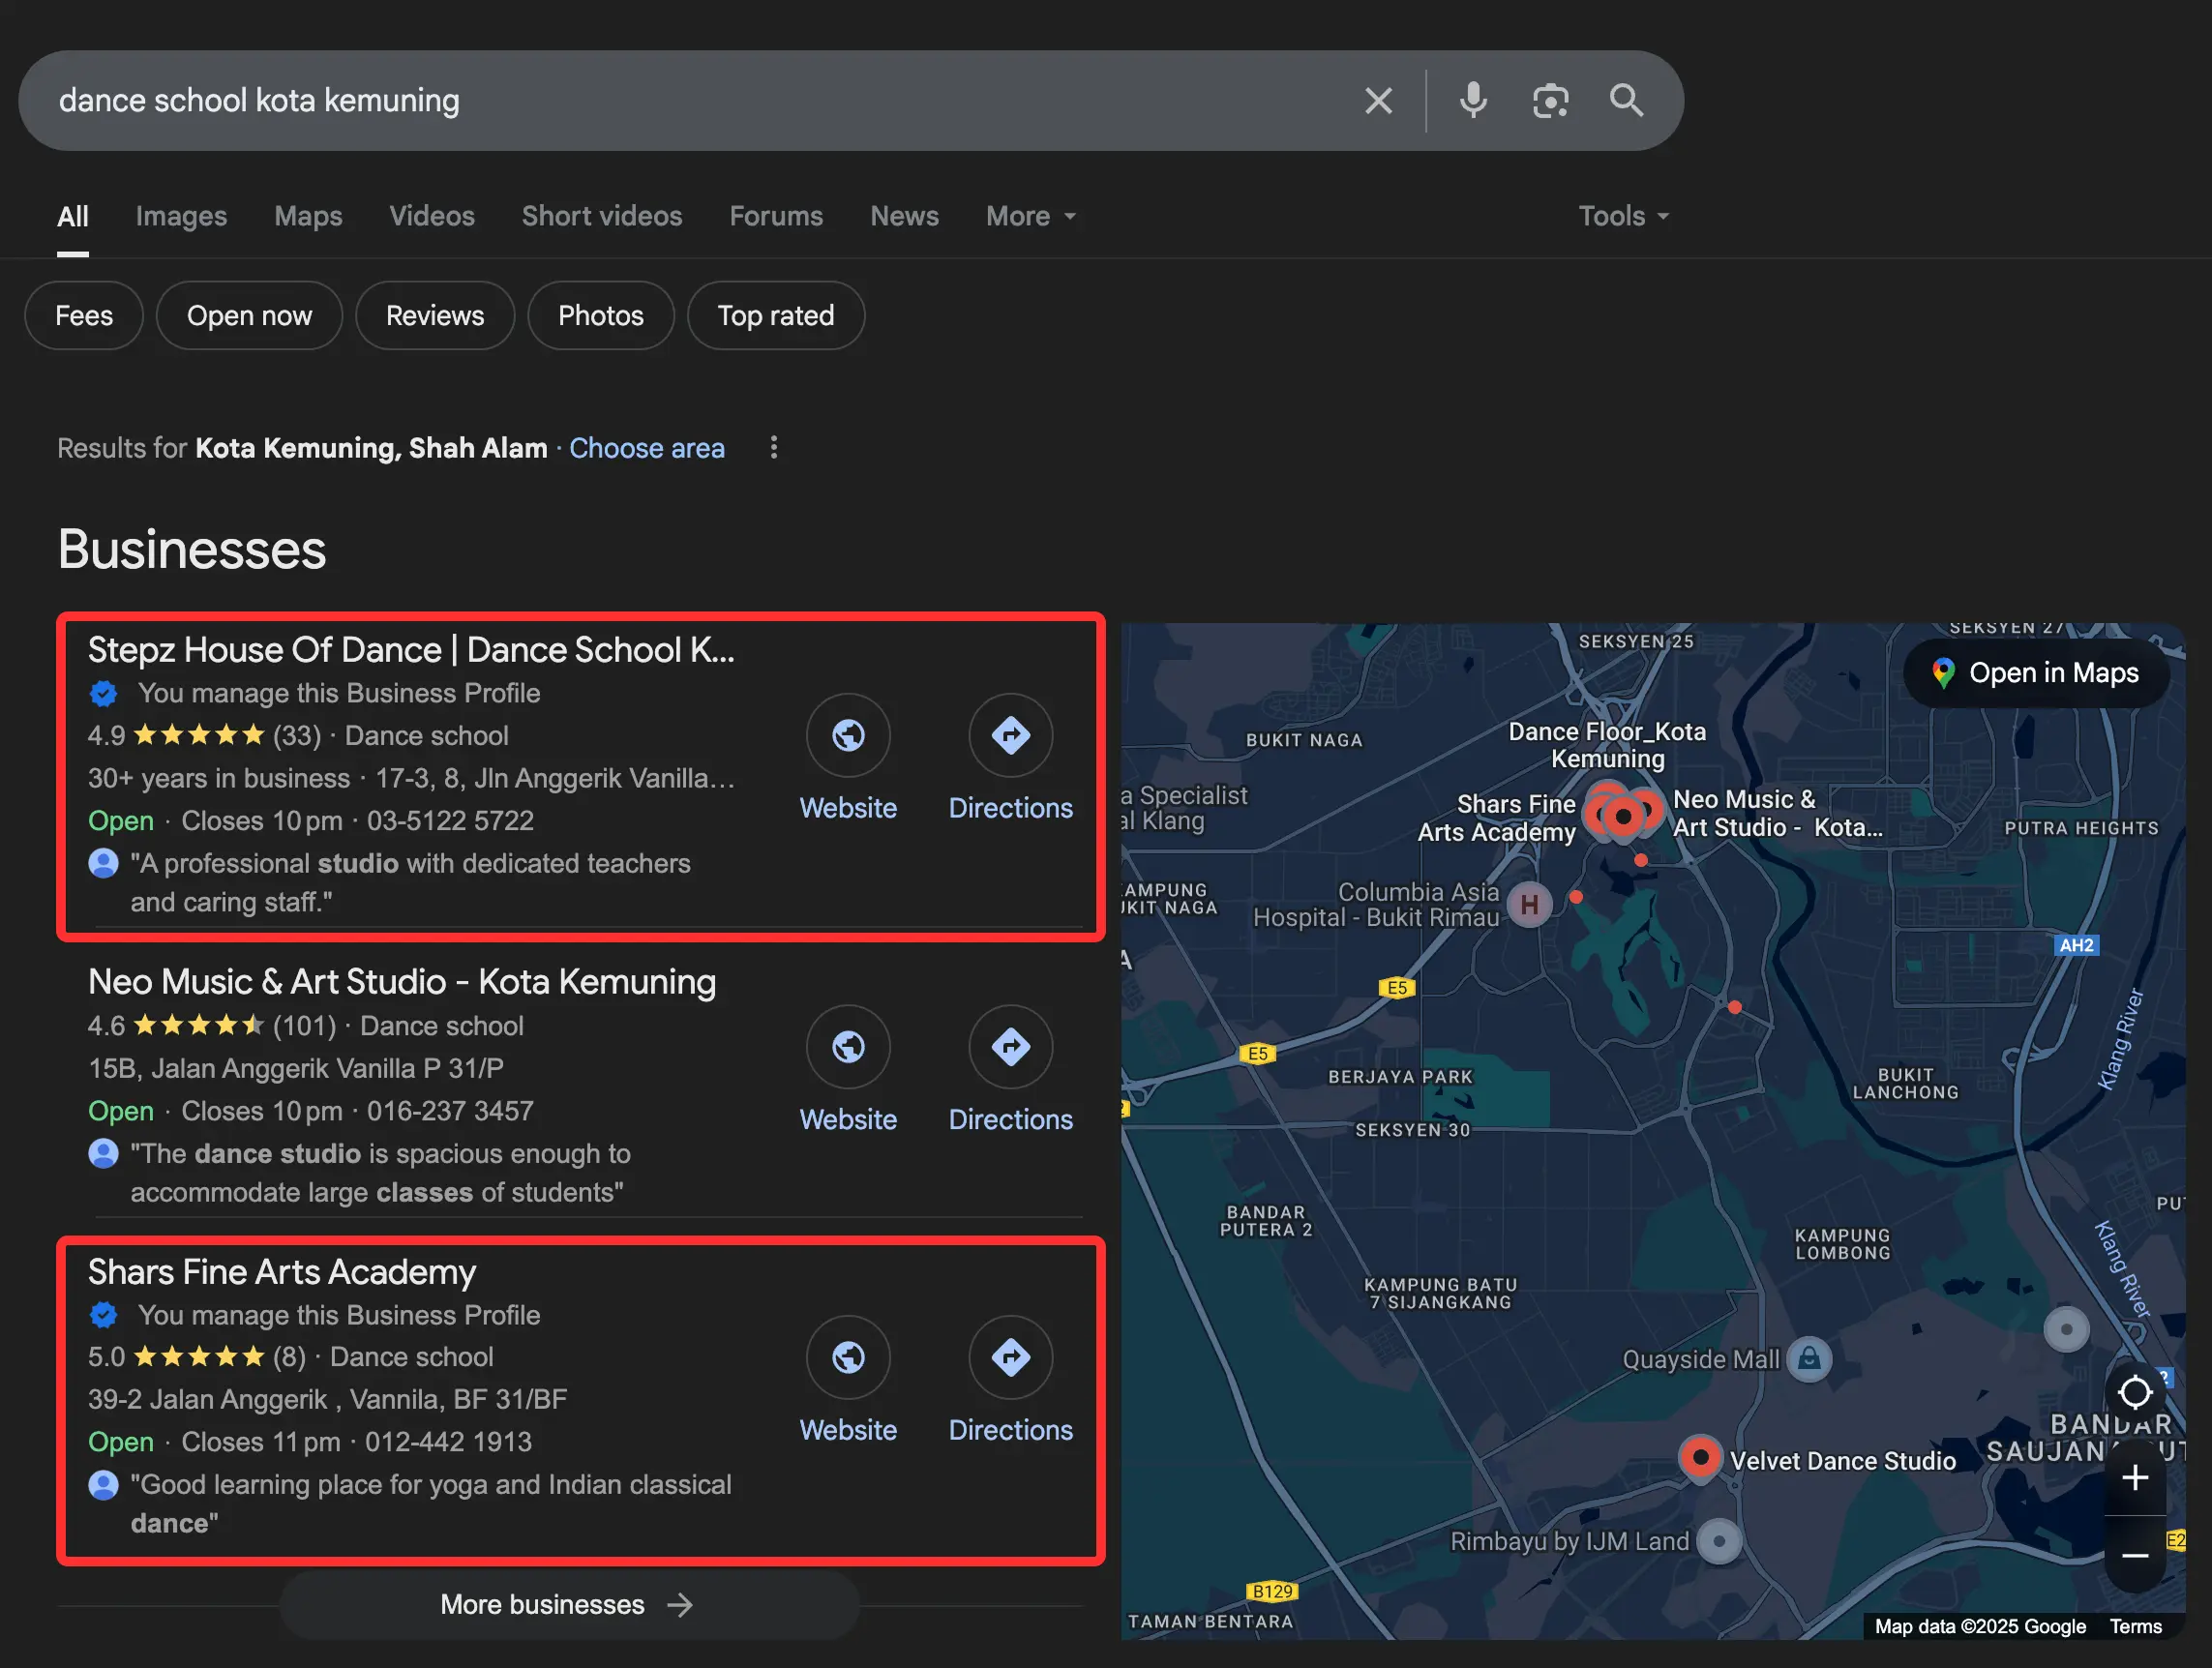Open three-dot options next to Choose area

[x=773, y=448]
